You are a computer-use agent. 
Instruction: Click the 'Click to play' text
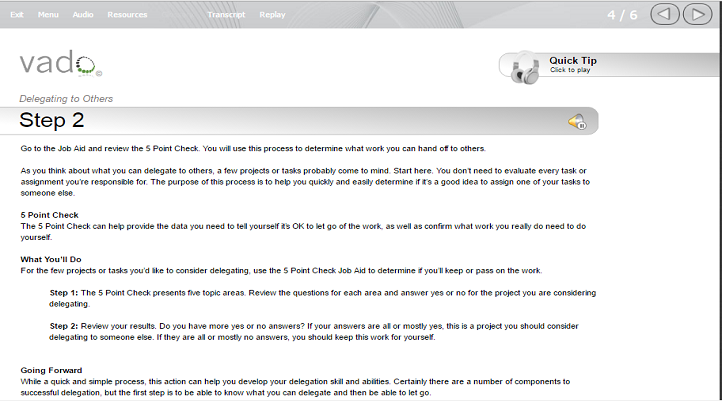(x=570, y=70)
